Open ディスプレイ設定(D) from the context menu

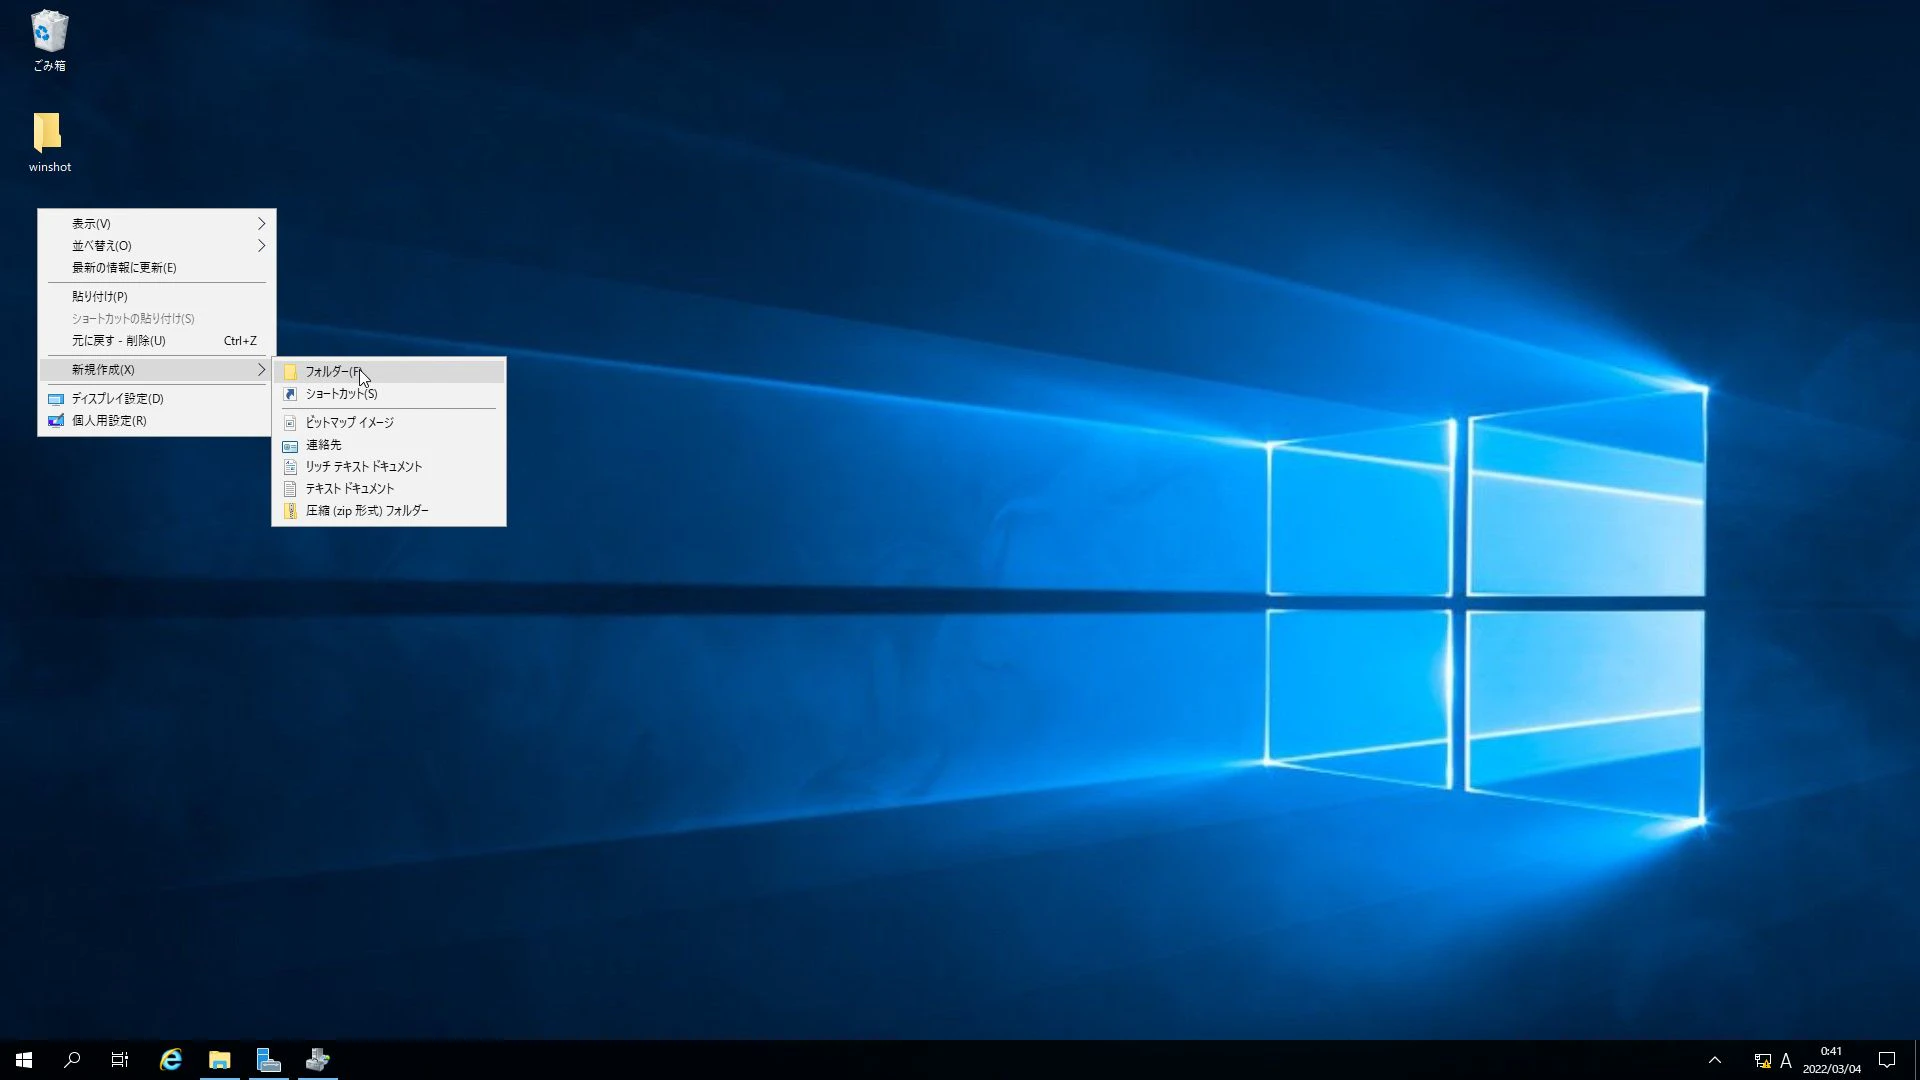click(x=157, y=399)
